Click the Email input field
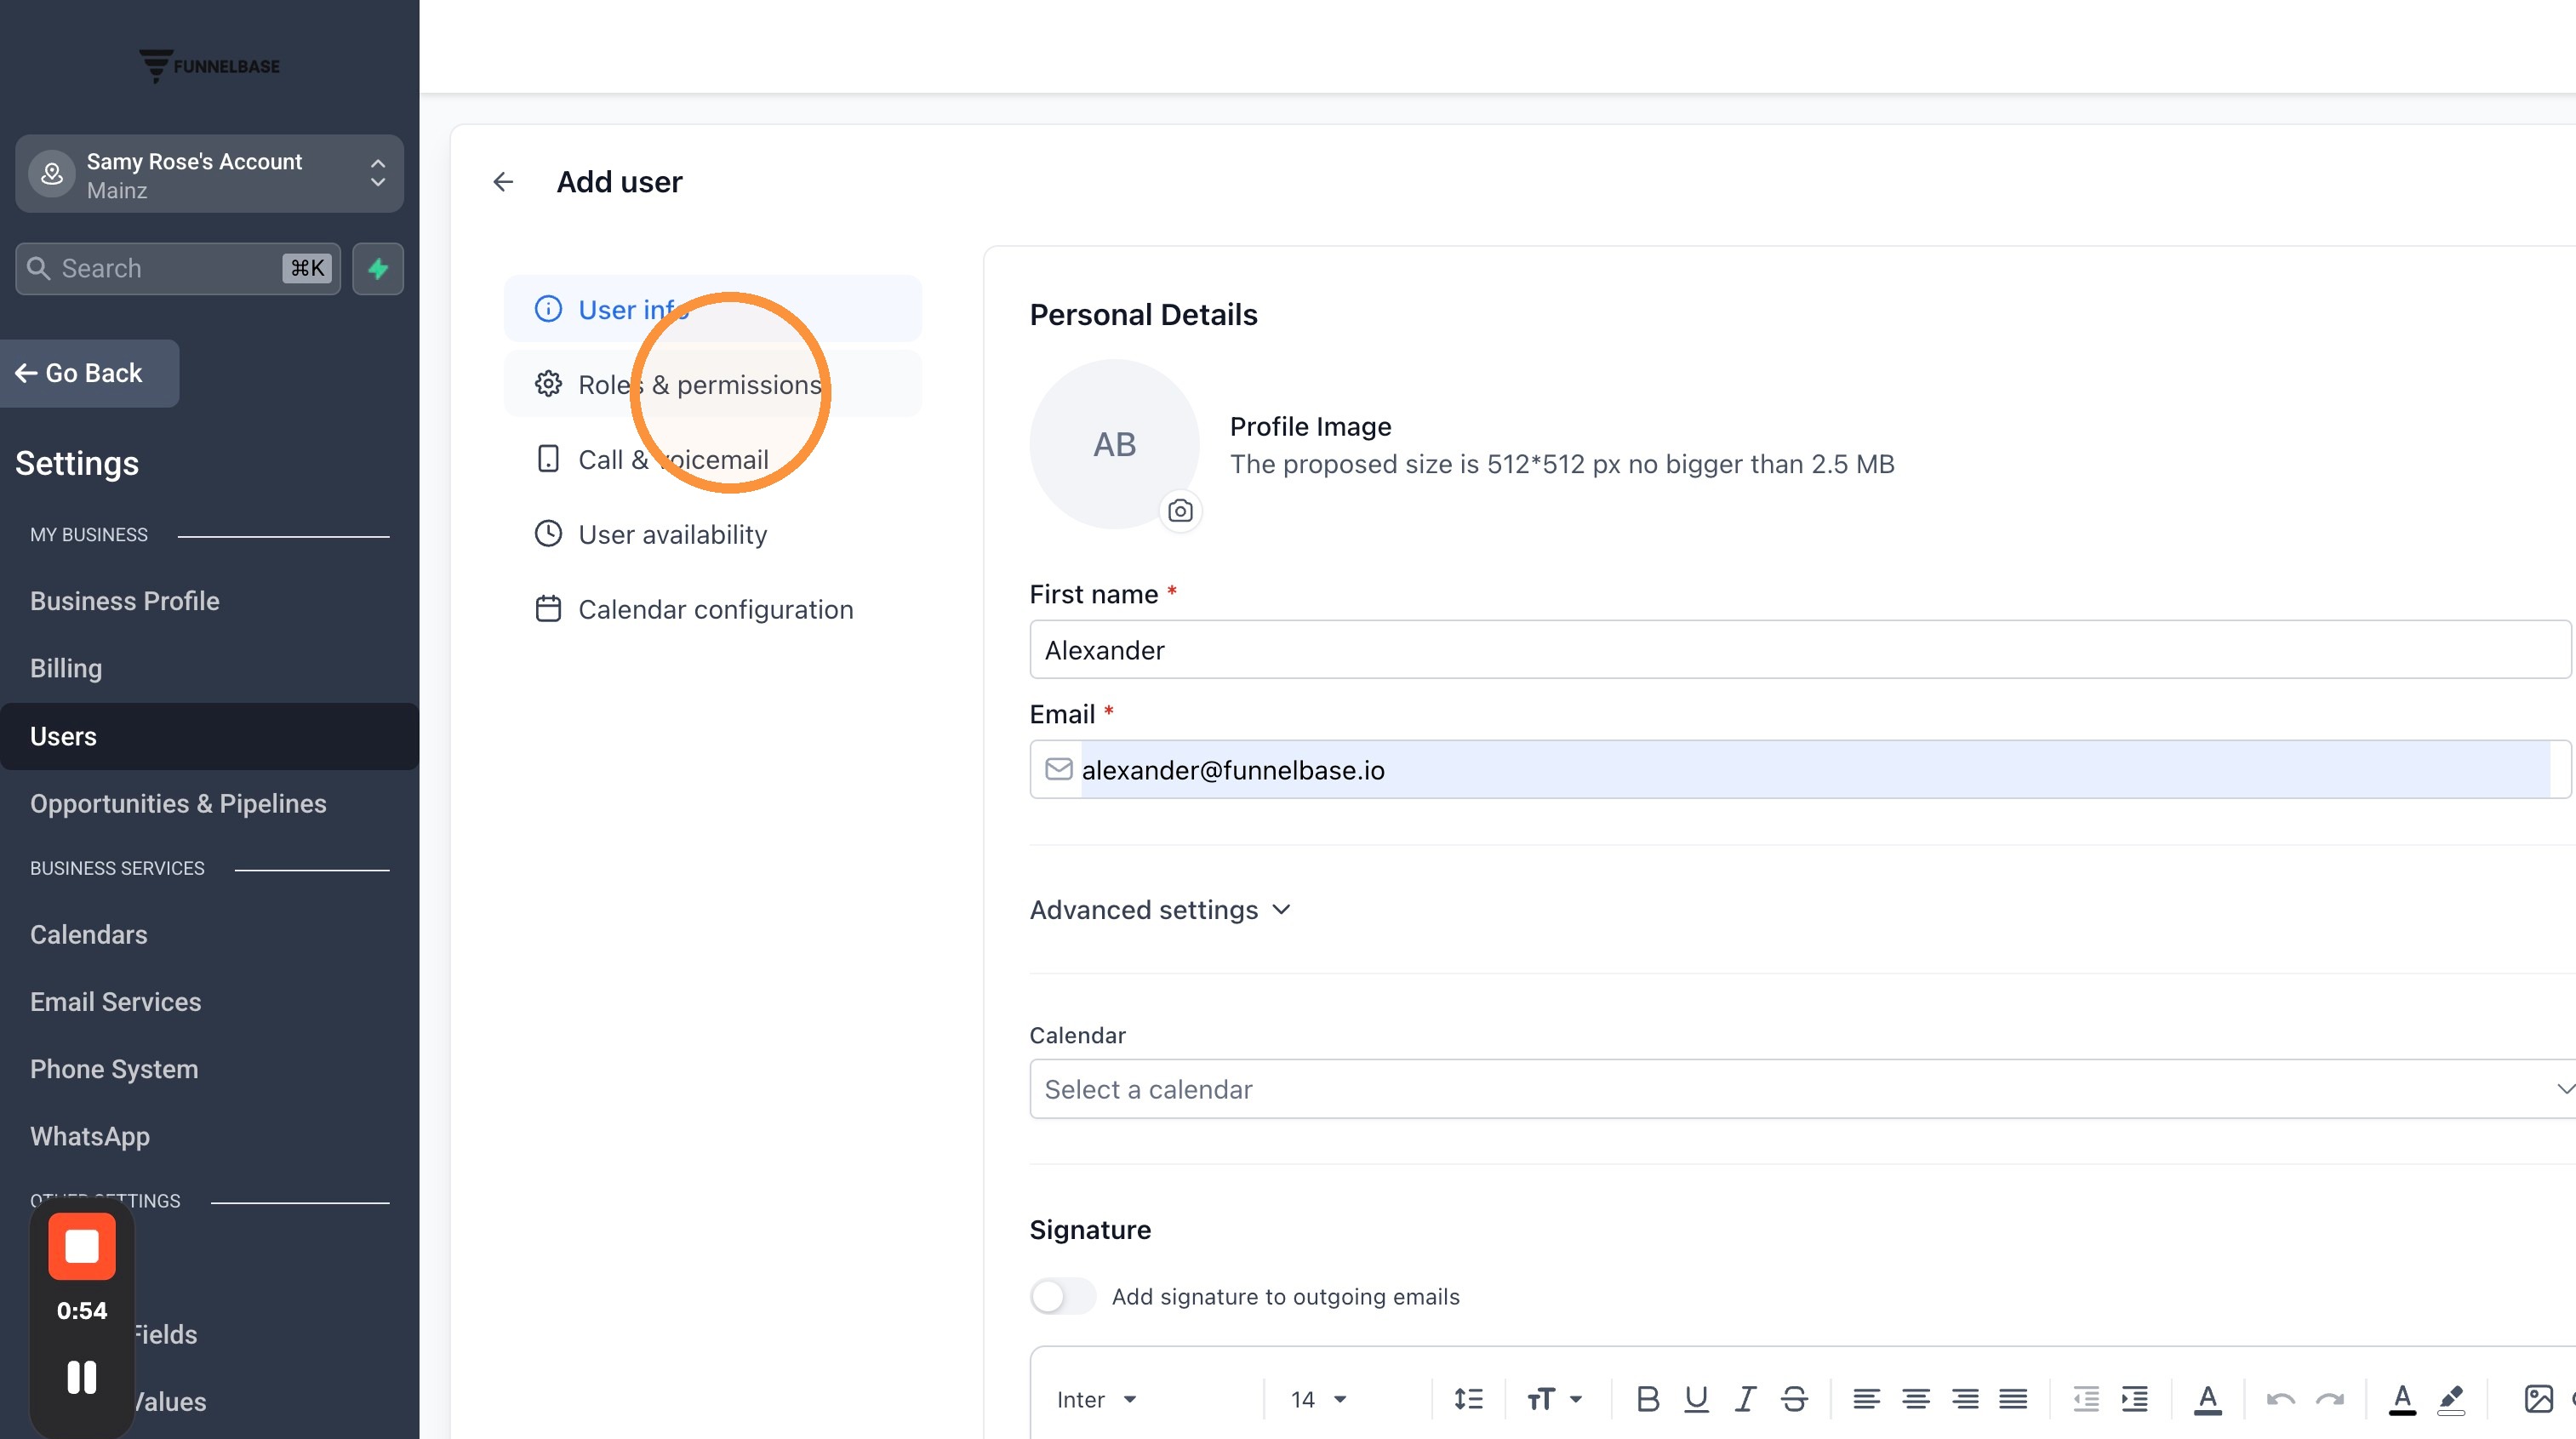 pos(1800,769)
